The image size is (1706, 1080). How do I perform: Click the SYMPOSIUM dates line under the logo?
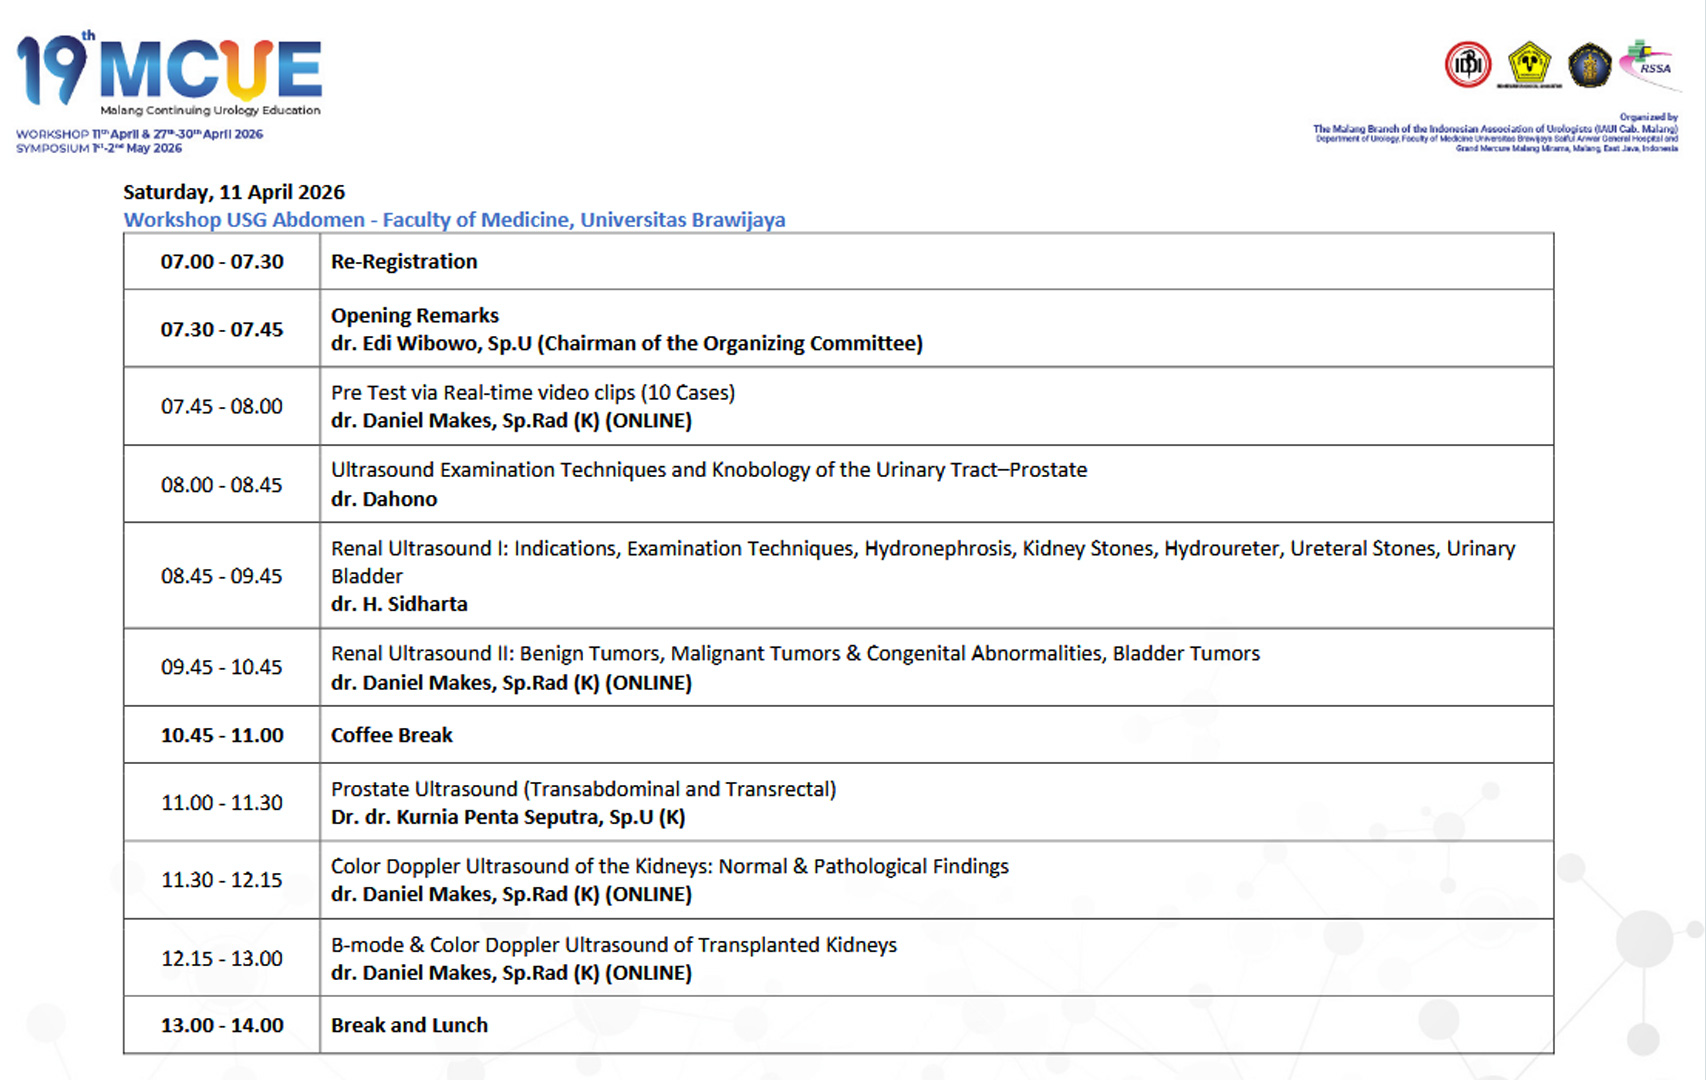coord(99,148)
